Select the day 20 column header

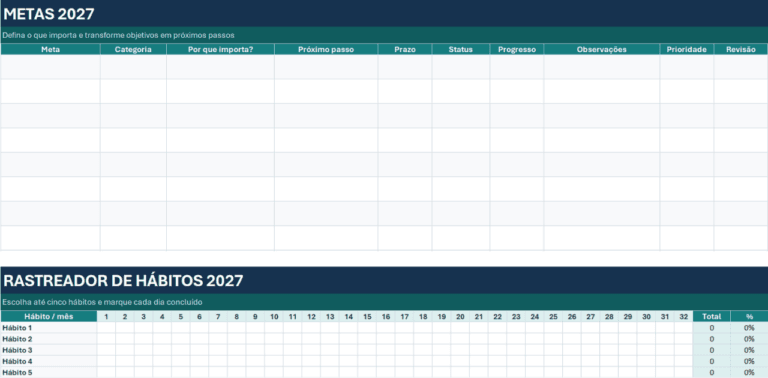click(460, 316)
